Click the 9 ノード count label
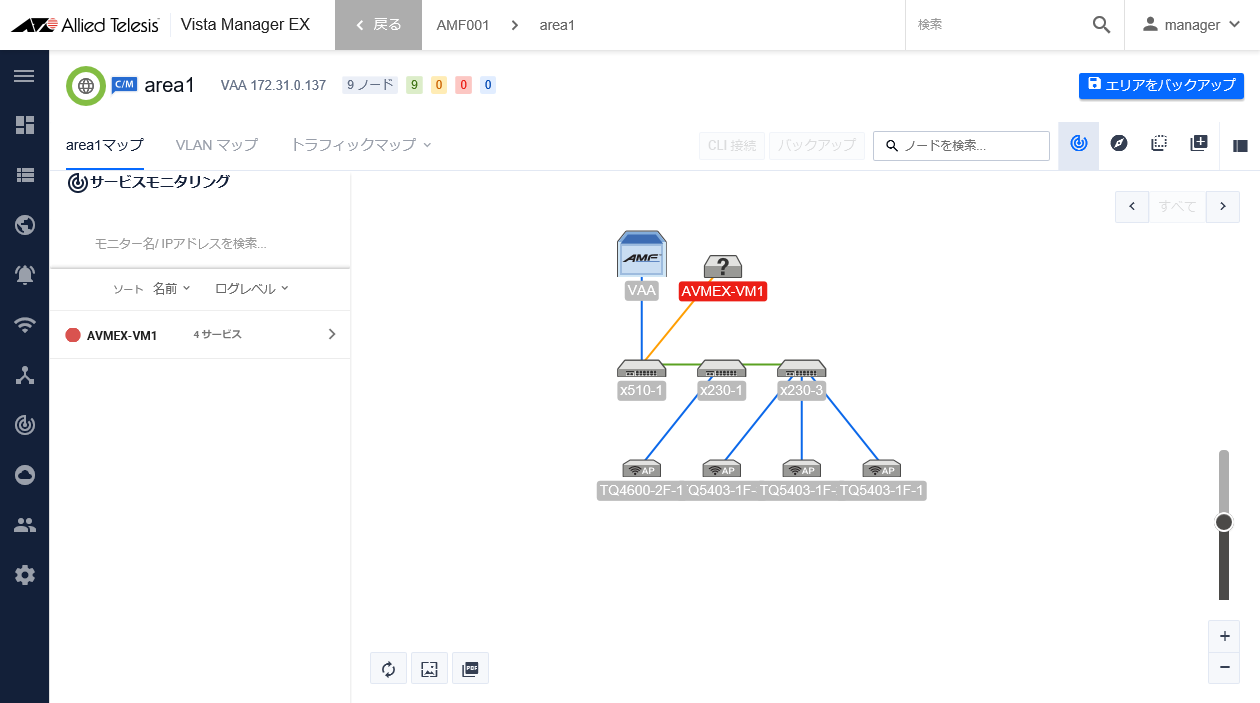The height and width of the screenshot is (703, 1260). [x=370, y=85]
